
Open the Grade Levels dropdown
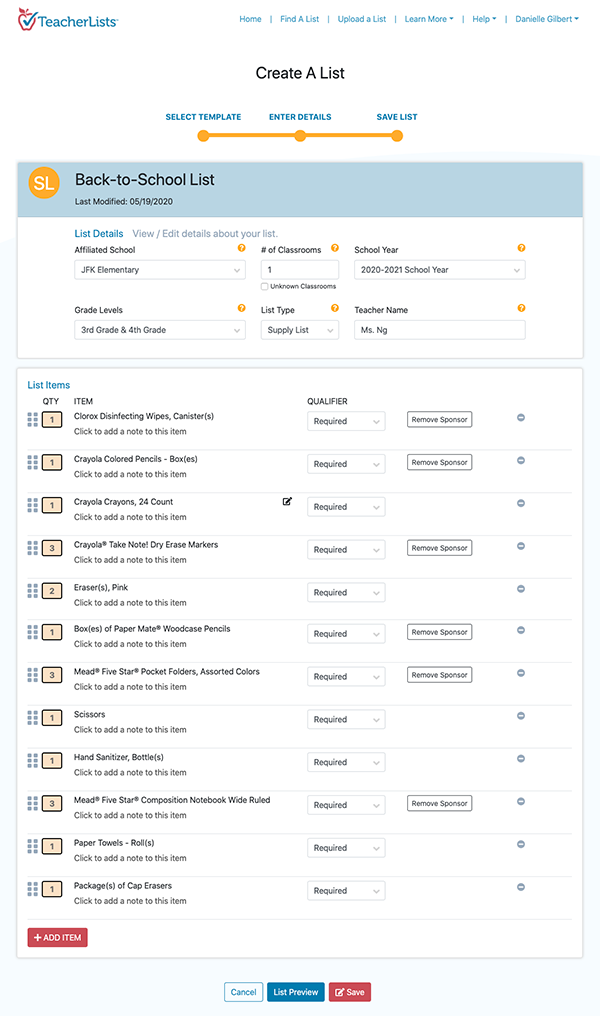click(160, 330)
